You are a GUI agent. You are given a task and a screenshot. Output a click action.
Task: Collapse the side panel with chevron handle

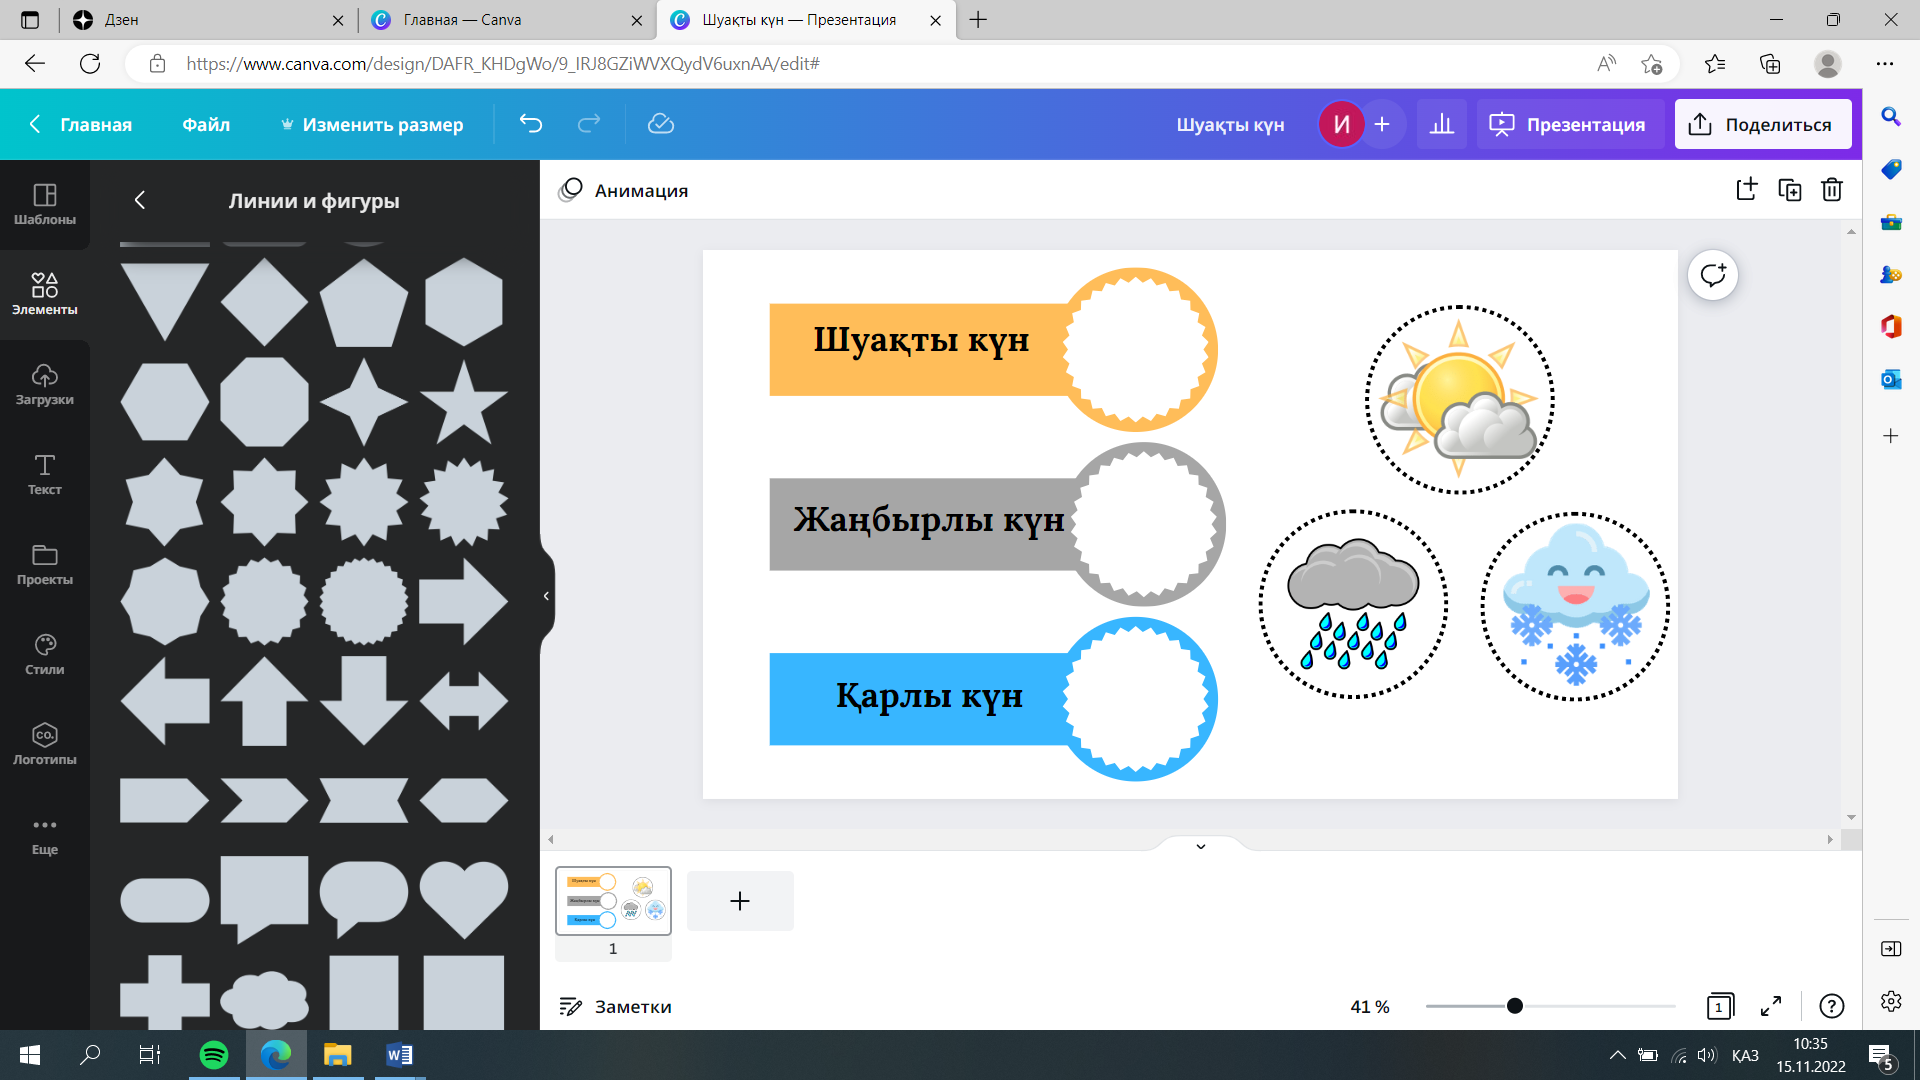tap(546, 596)
